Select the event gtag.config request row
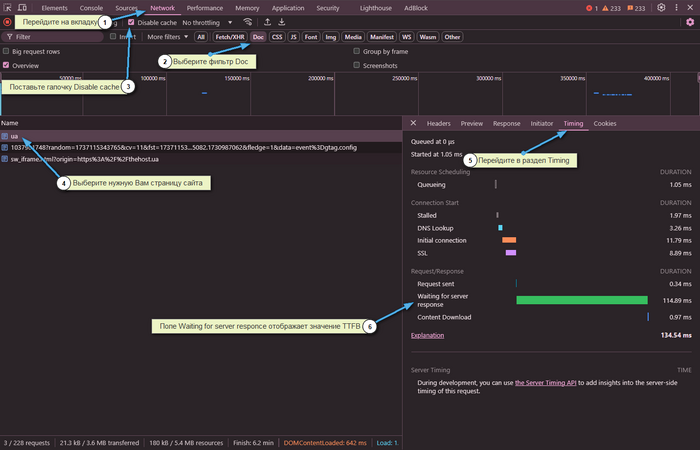The height and width of the screenshot is (450, 700). 201,147
